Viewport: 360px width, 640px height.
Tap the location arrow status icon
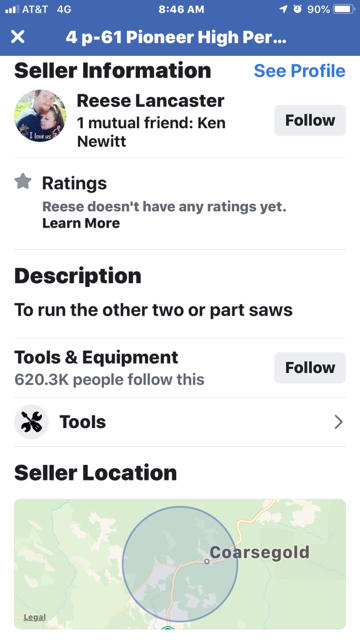283,9
